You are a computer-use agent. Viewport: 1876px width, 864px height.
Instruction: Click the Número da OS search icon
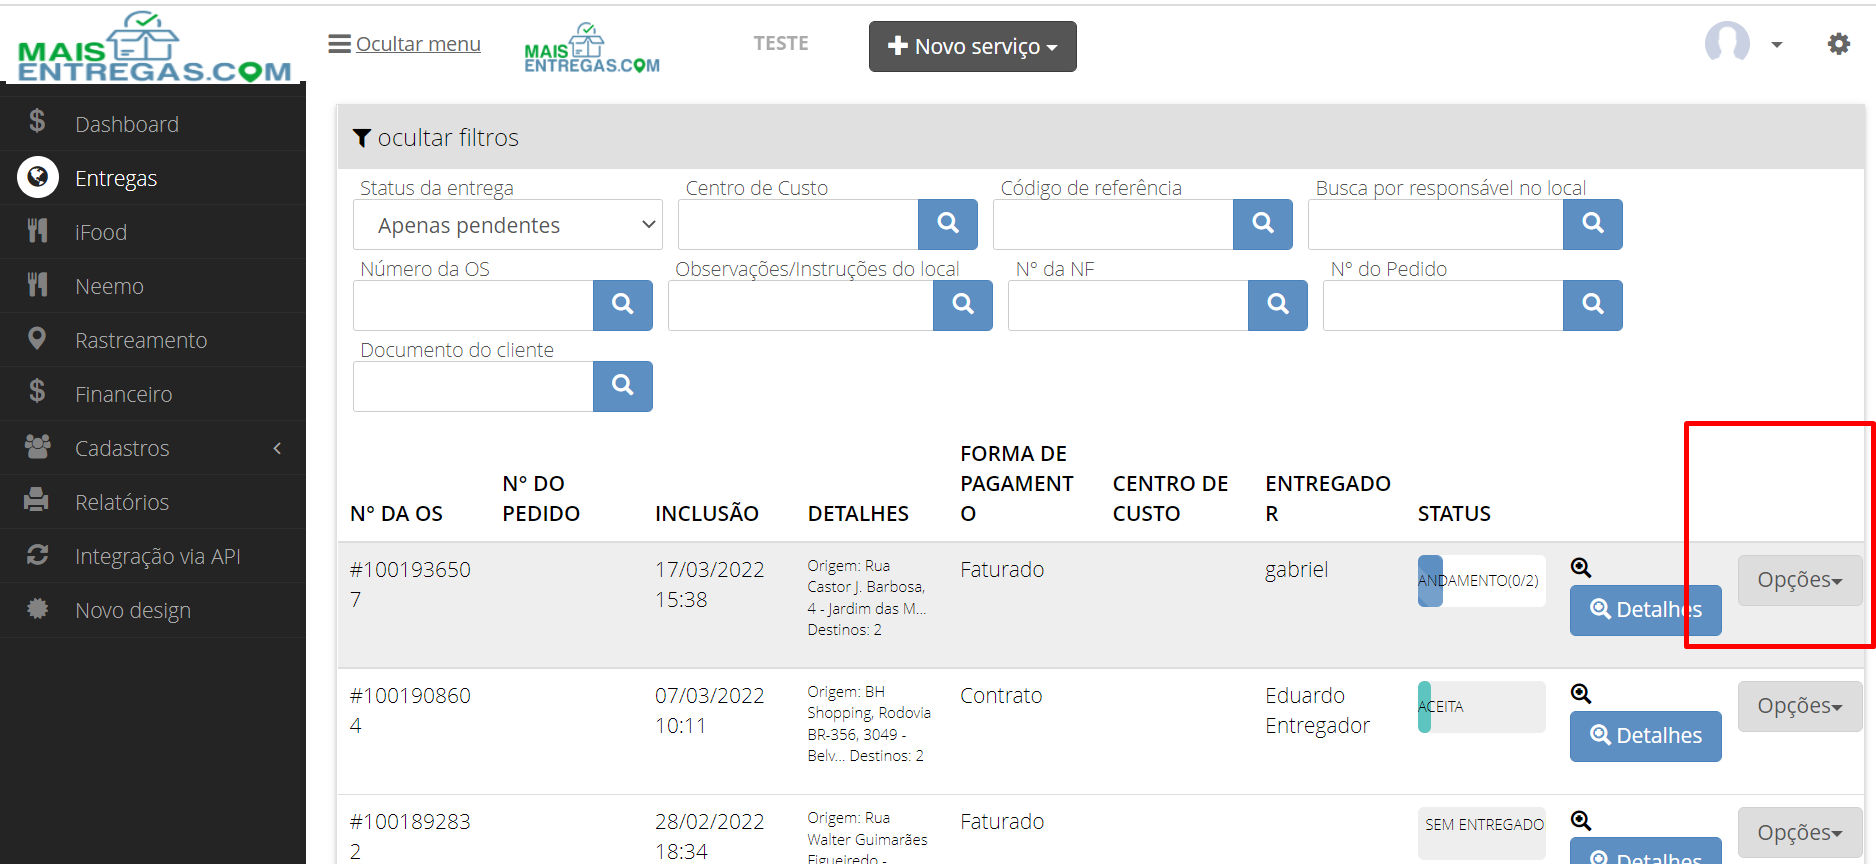[623, 305]
